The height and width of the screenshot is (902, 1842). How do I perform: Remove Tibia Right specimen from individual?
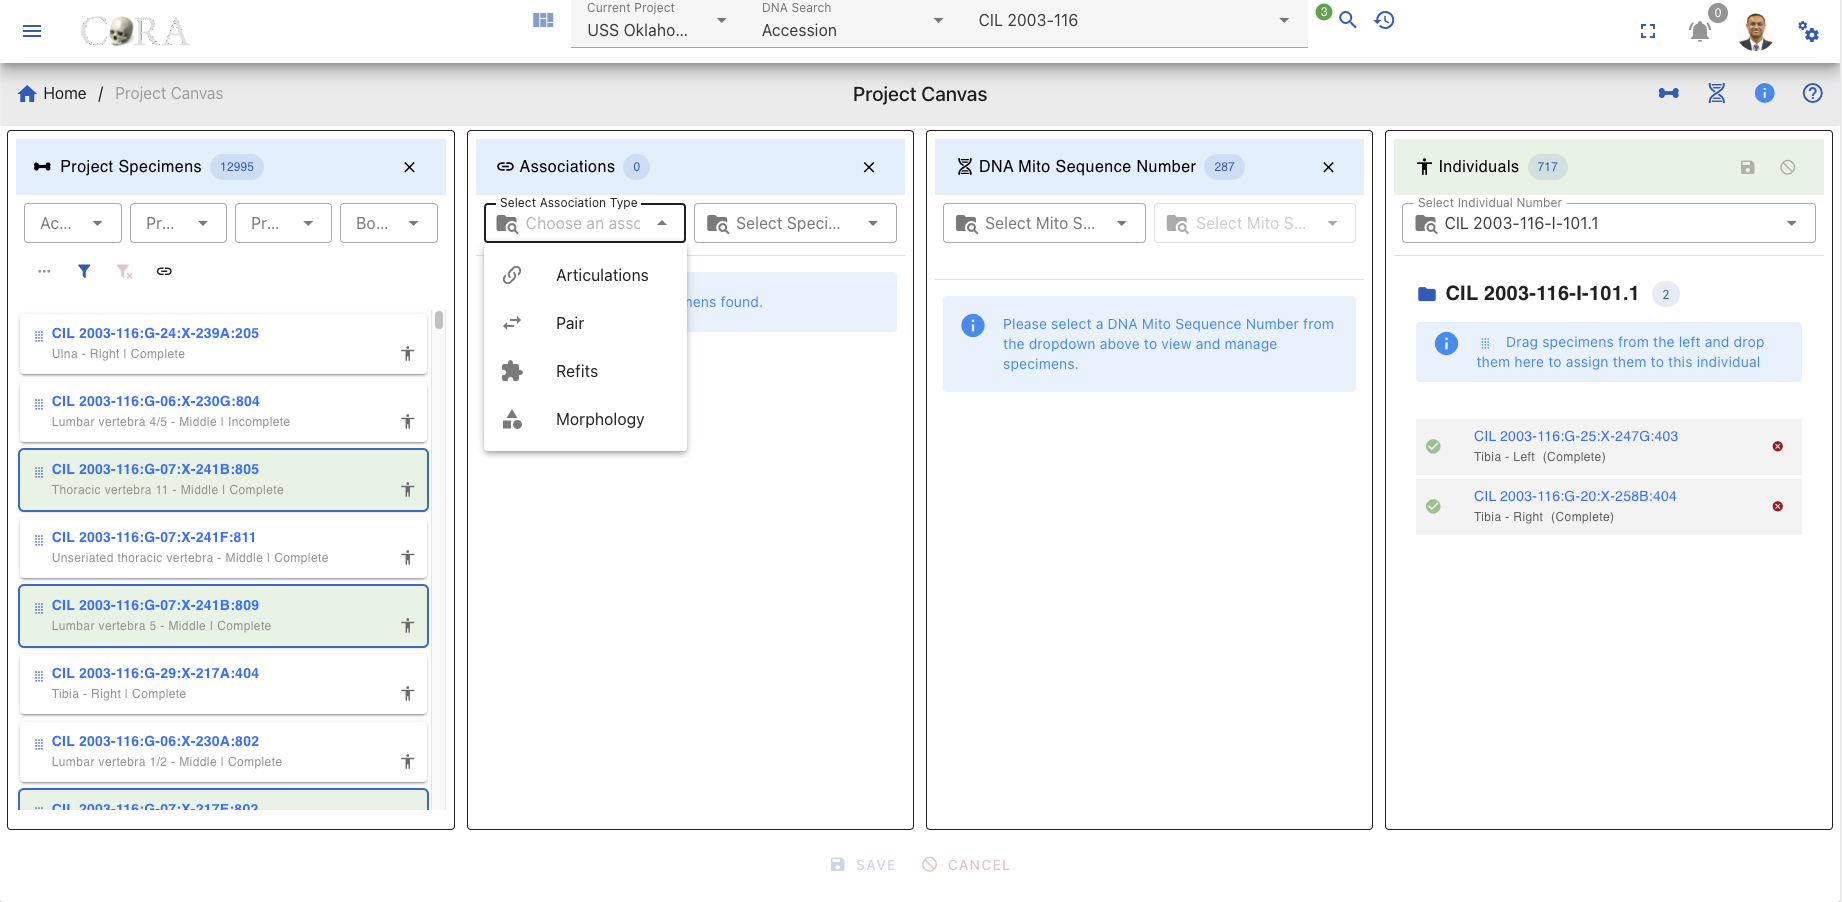(1778, 506)
